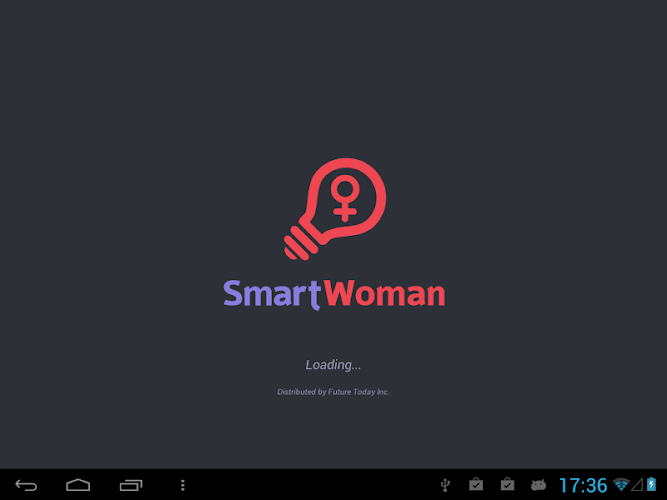Tap the Loading... text
This screenshot has height=500, width=667.
pyautogui.click(x=333, y=365)
